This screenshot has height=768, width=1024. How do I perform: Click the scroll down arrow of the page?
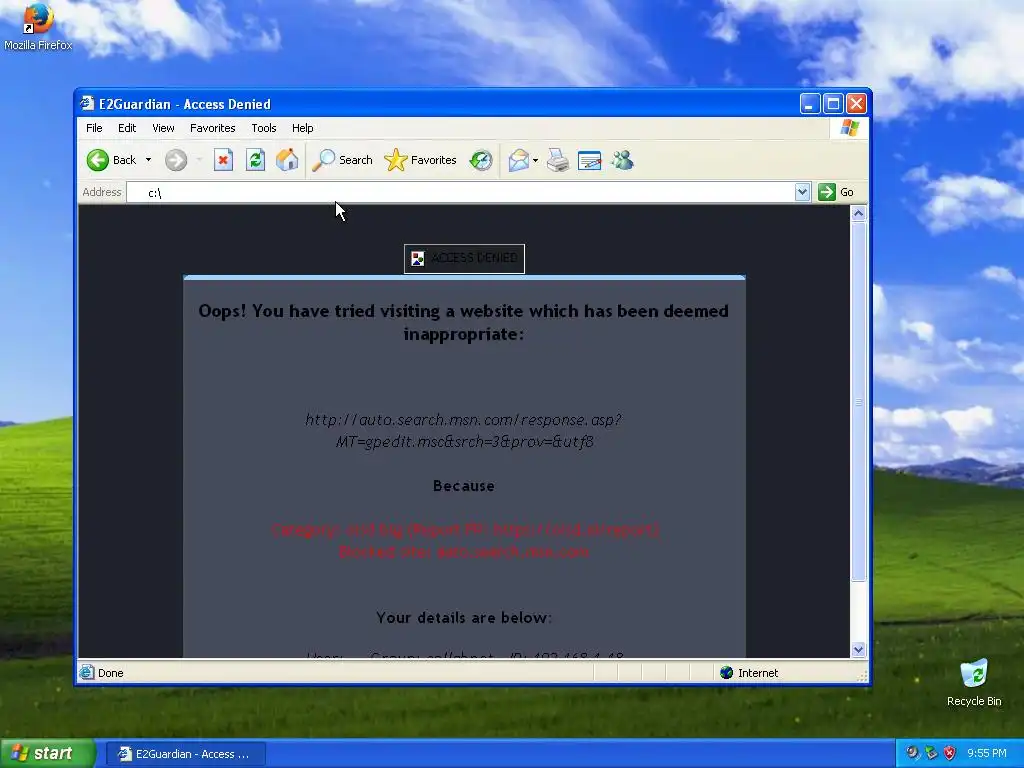858,649
